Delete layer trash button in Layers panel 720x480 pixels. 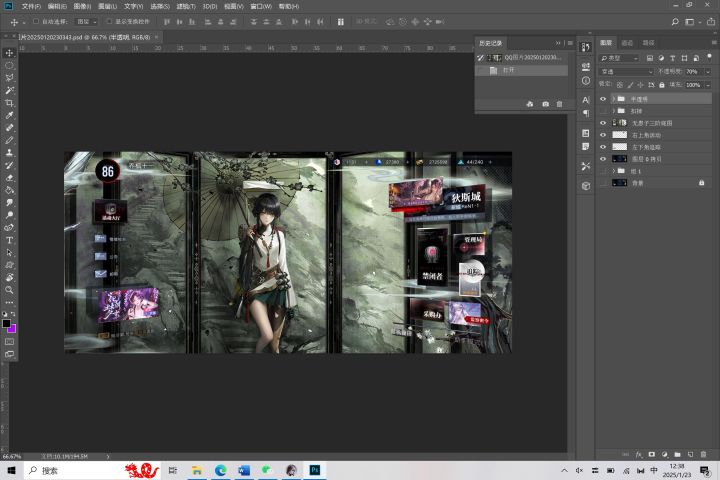[x=703, y=454]
